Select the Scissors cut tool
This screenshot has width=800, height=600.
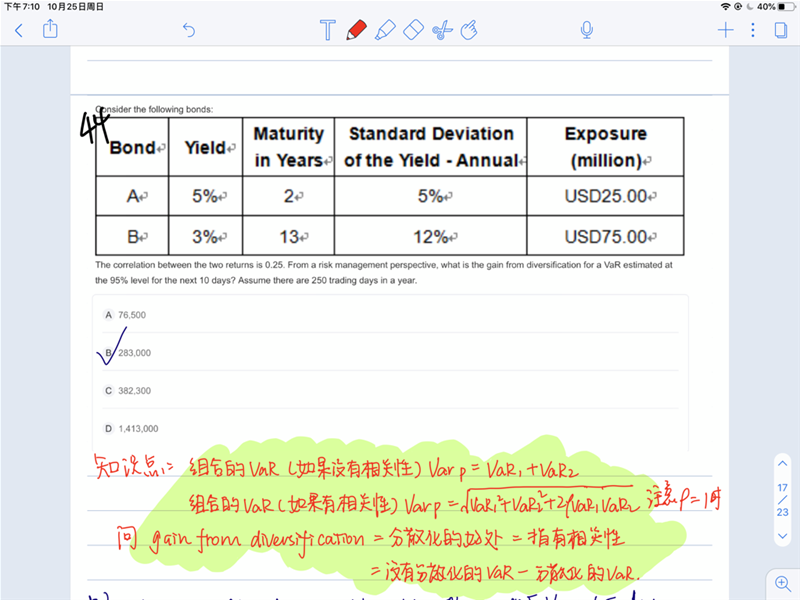(x=442, y=30)
